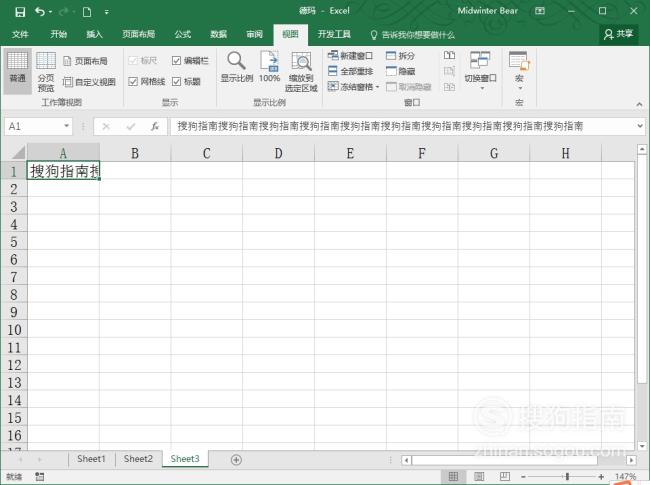Click the vertical scrollbar down arrow
Viewport: 650px width, 485px height.
[x=642, y=446]
